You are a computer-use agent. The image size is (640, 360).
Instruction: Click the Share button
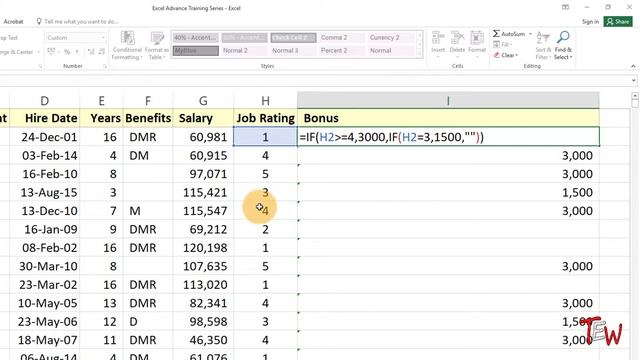pyautogui.click(x=618, y=22)
